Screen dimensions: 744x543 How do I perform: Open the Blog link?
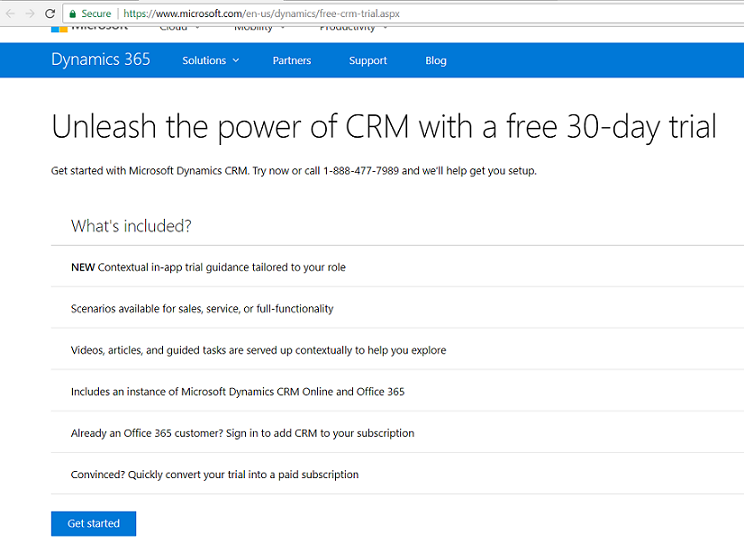pos(436,60)
